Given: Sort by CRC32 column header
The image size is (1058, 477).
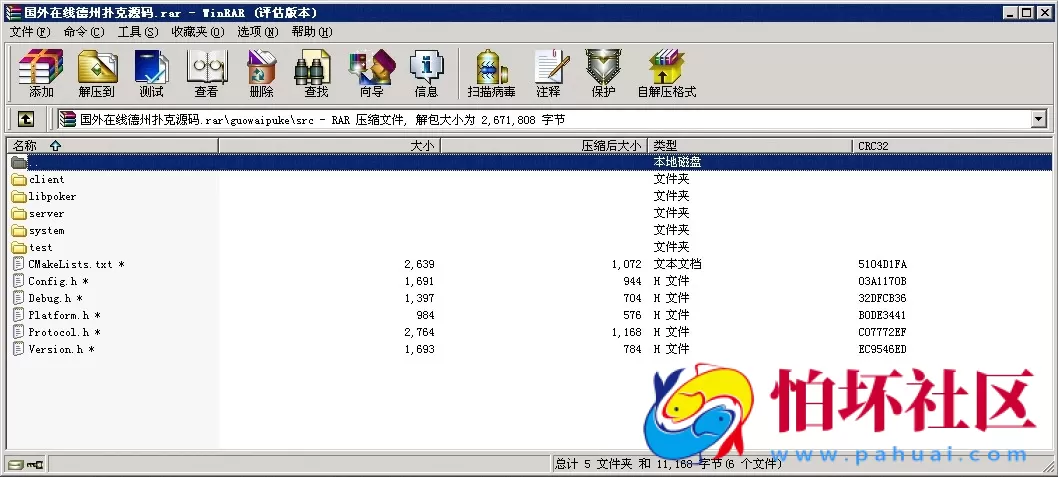Looking at the screenshot, I should [x=952, y=145].
